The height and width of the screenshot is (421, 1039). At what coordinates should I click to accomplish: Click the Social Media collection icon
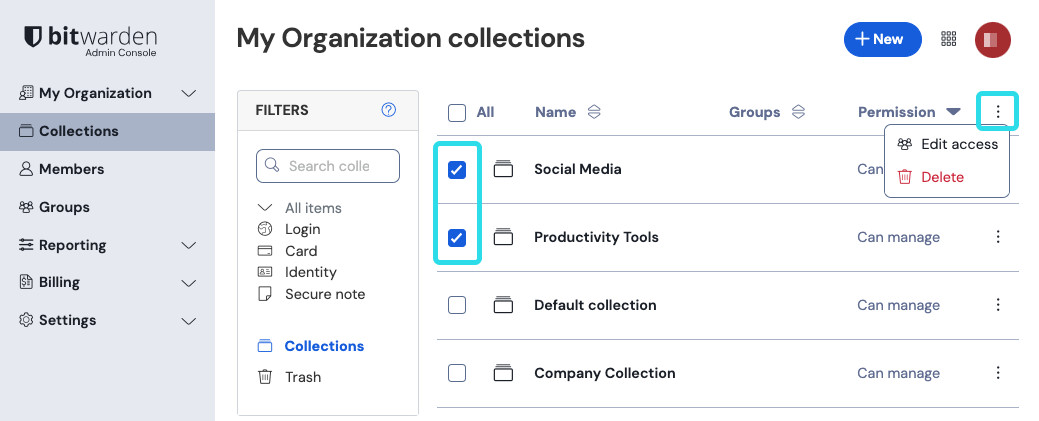503,170
